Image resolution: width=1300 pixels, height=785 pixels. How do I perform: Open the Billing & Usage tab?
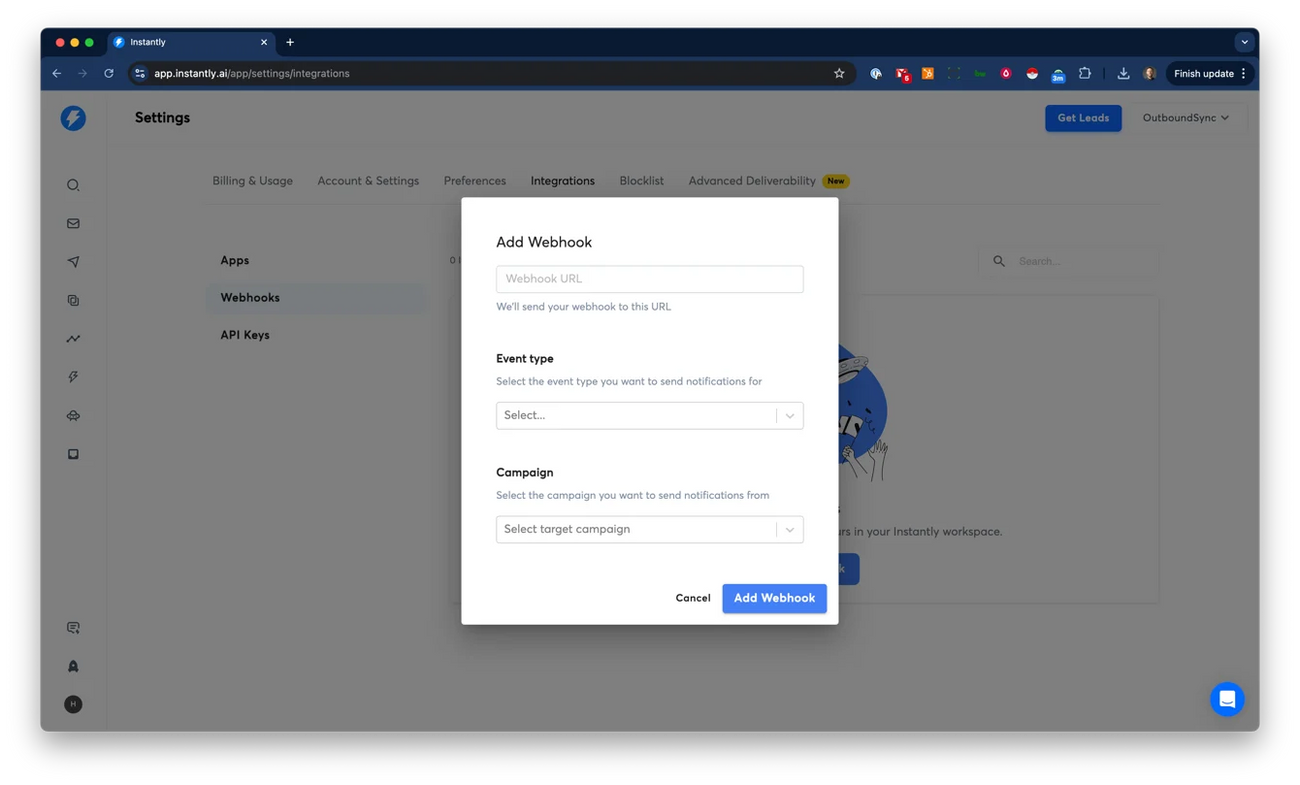(252, 181)
